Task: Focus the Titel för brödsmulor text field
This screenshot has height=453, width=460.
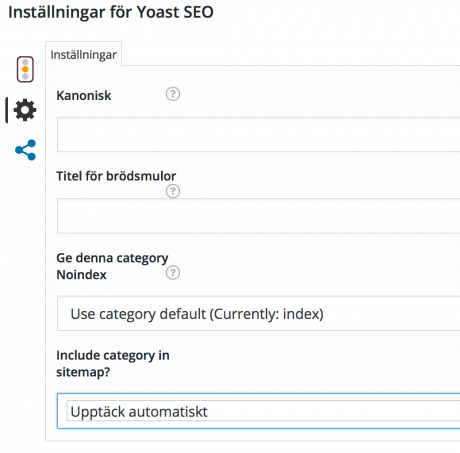Action: 258,216
